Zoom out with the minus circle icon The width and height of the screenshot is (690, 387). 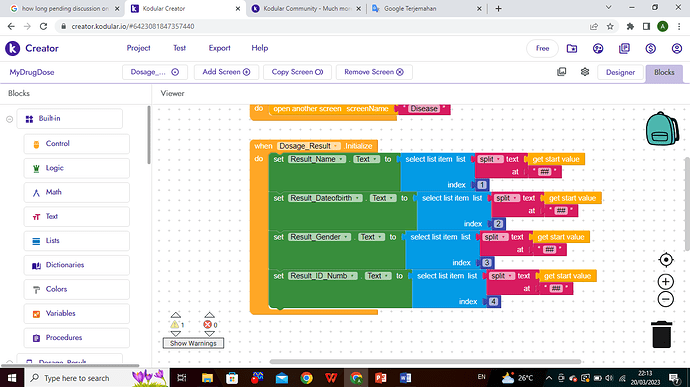point(666,299)
